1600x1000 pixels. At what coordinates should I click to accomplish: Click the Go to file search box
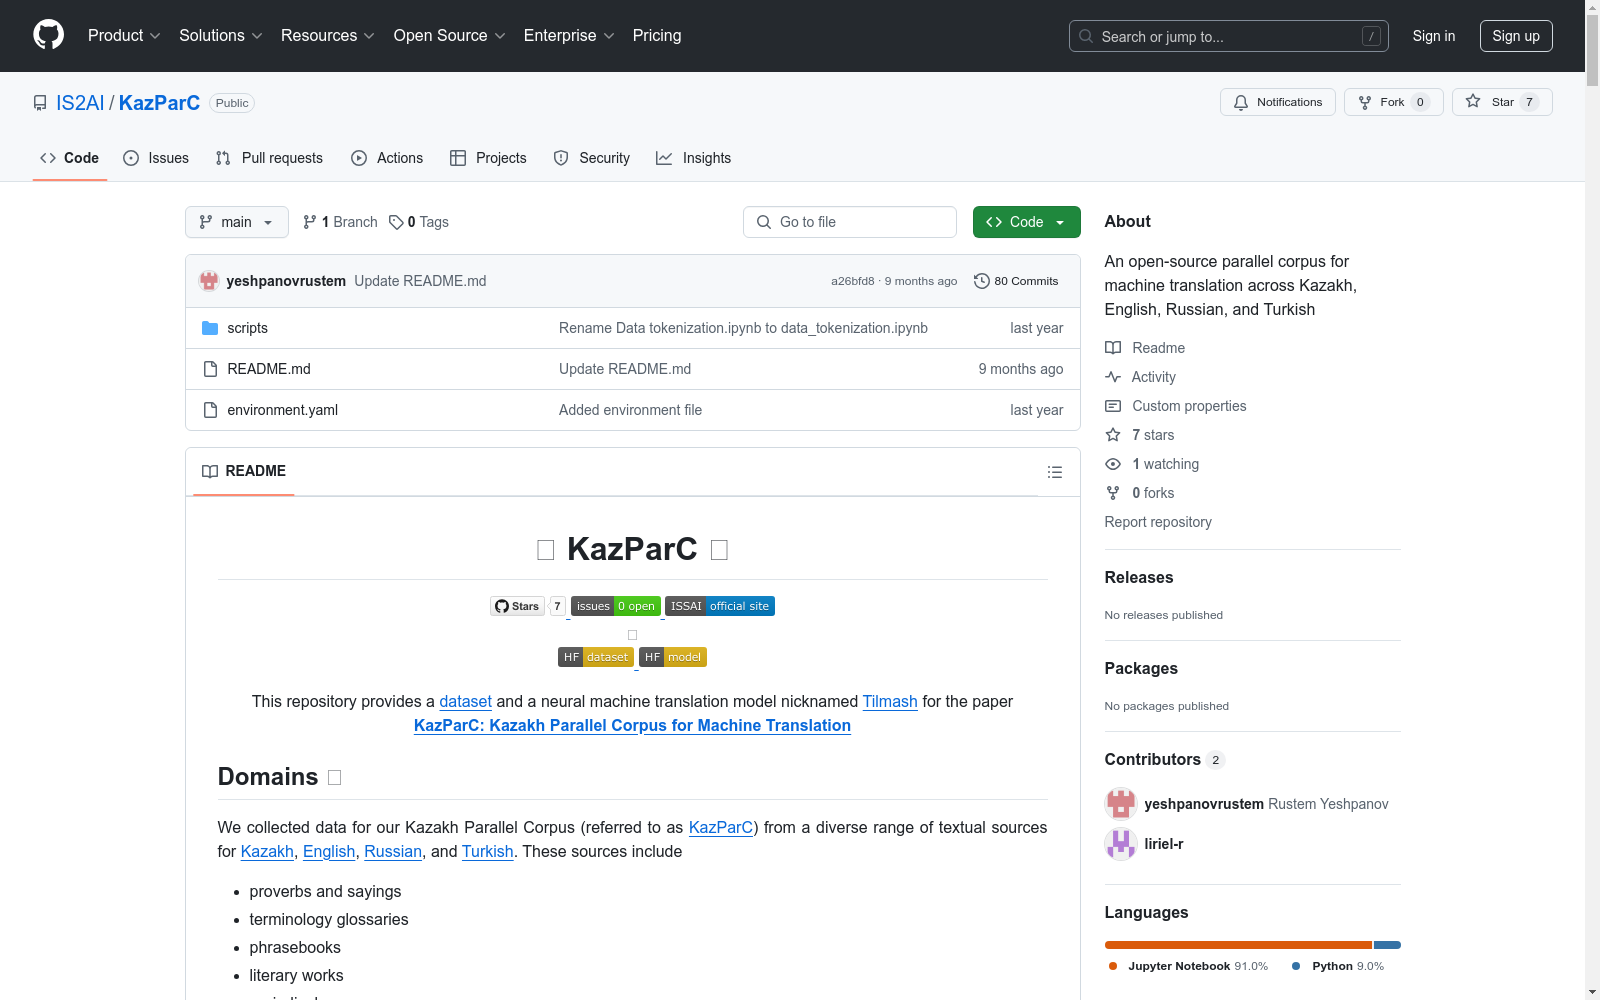click(850, 222)
